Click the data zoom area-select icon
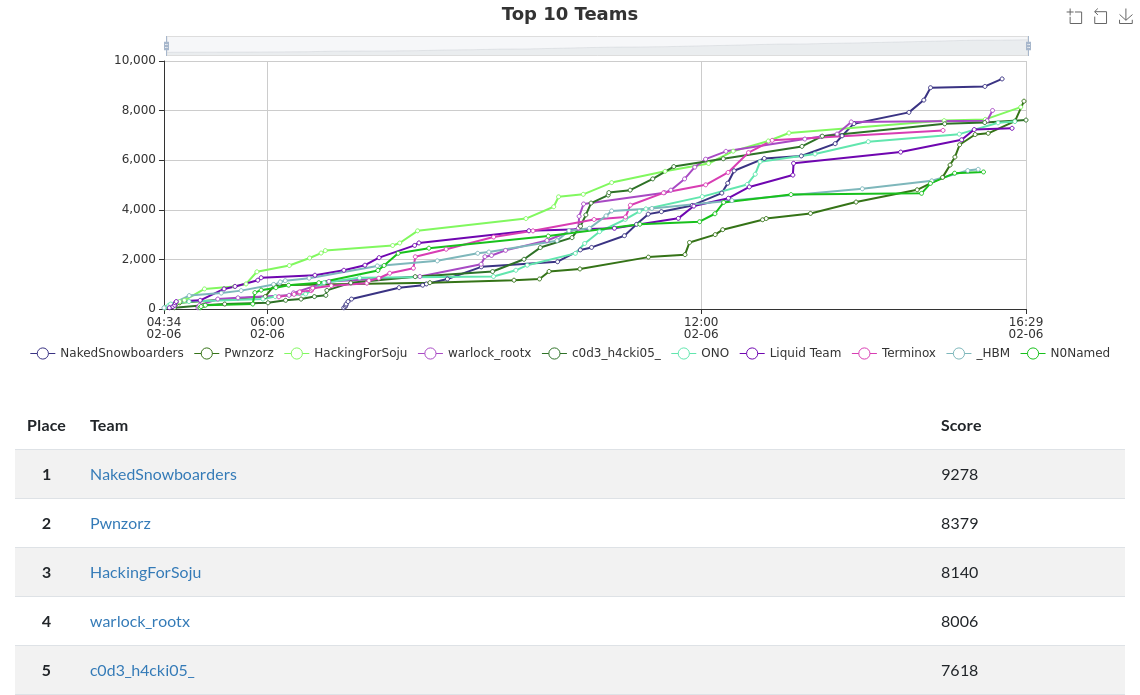Screen dimensions: 1140x695 tap(1075, 17)
